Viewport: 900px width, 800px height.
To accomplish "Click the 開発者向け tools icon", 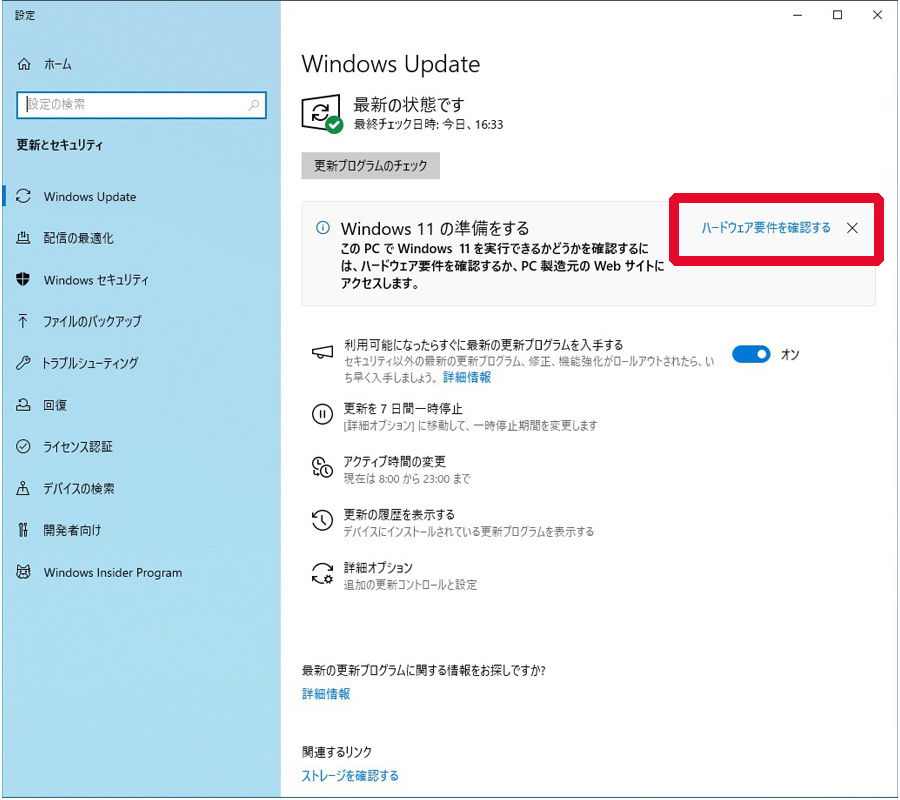I will [x=23, y=530].
